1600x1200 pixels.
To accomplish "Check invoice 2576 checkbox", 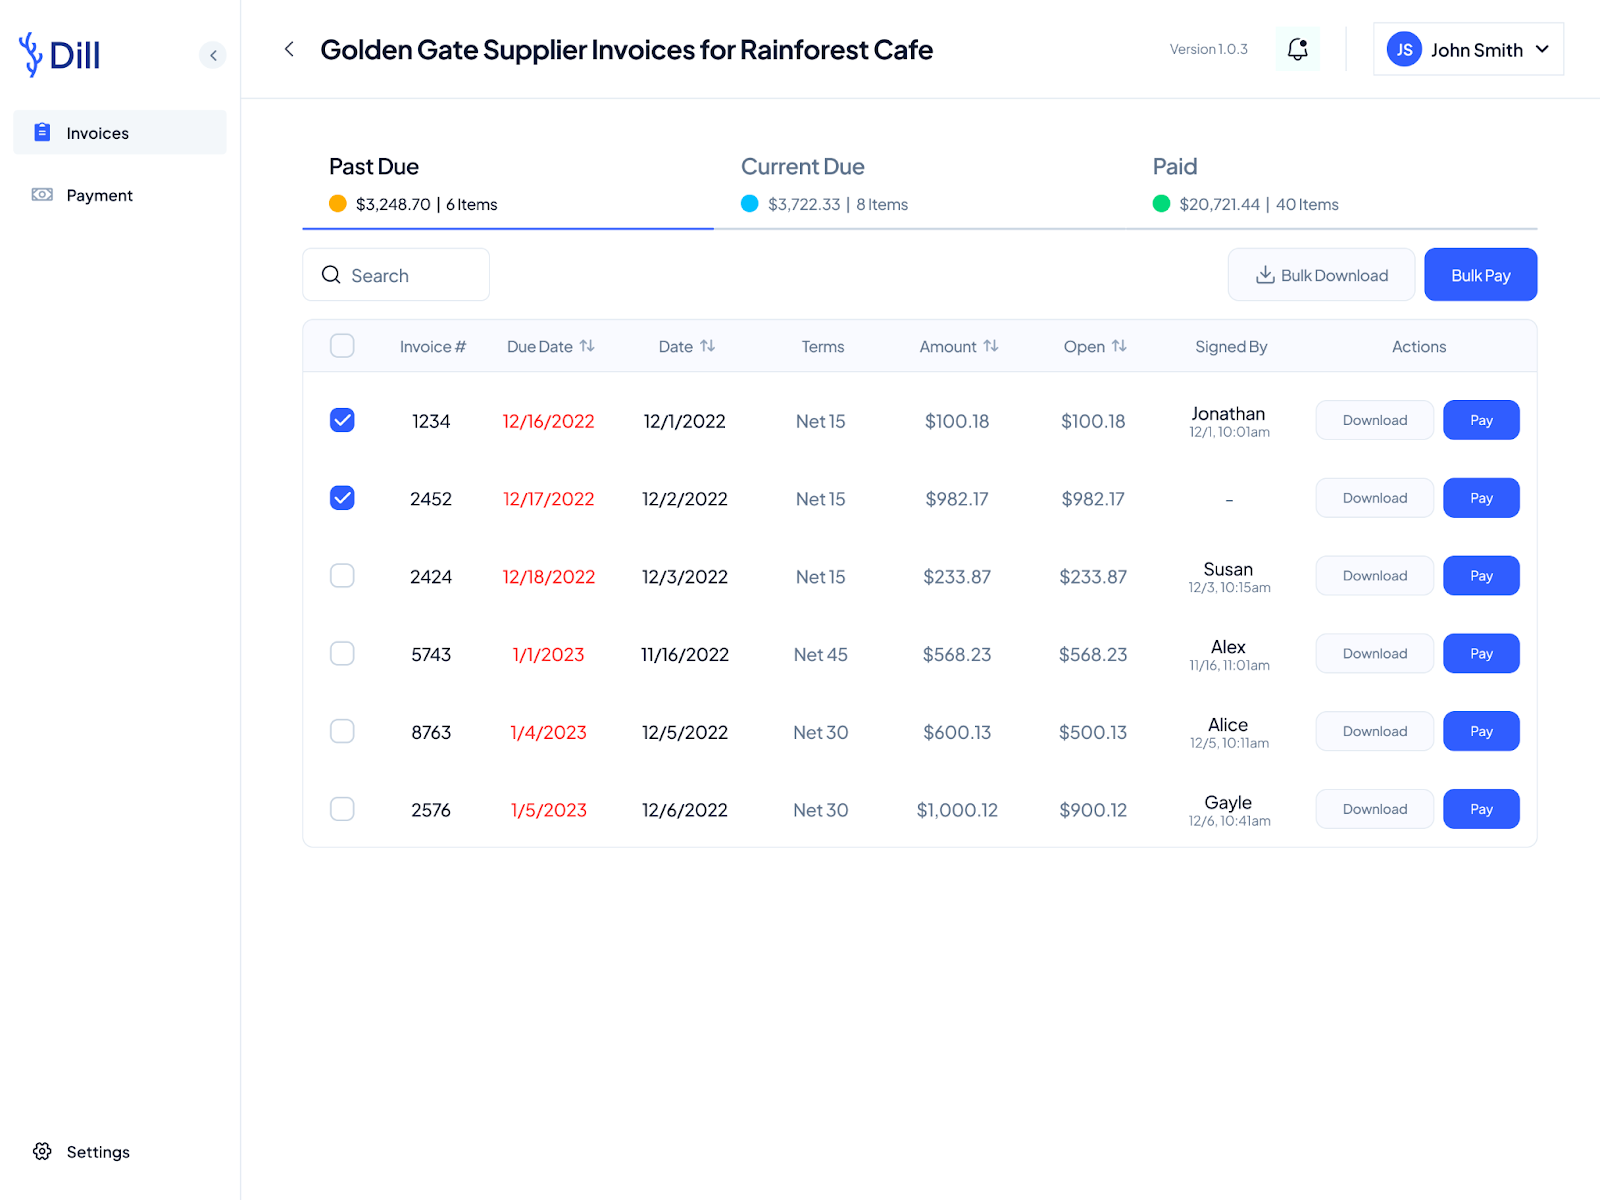I will coord(342,809).
